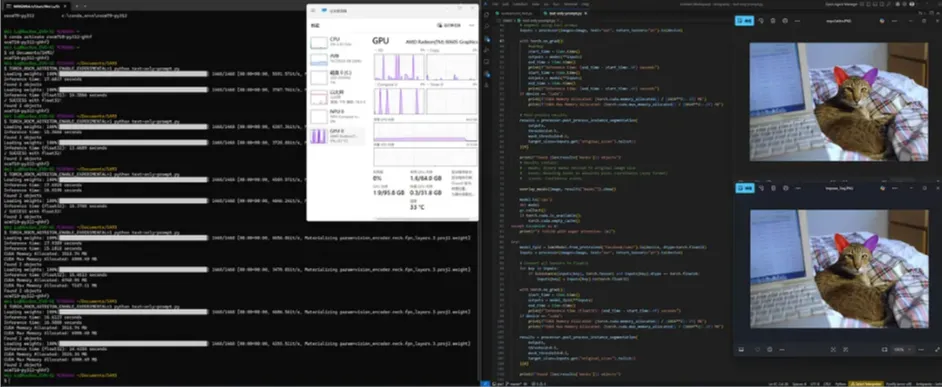This screenshot has width=942, height=387.
Task: Open the Help menu in VS Code
Action: pyautogui.click(x=585, y=4)
